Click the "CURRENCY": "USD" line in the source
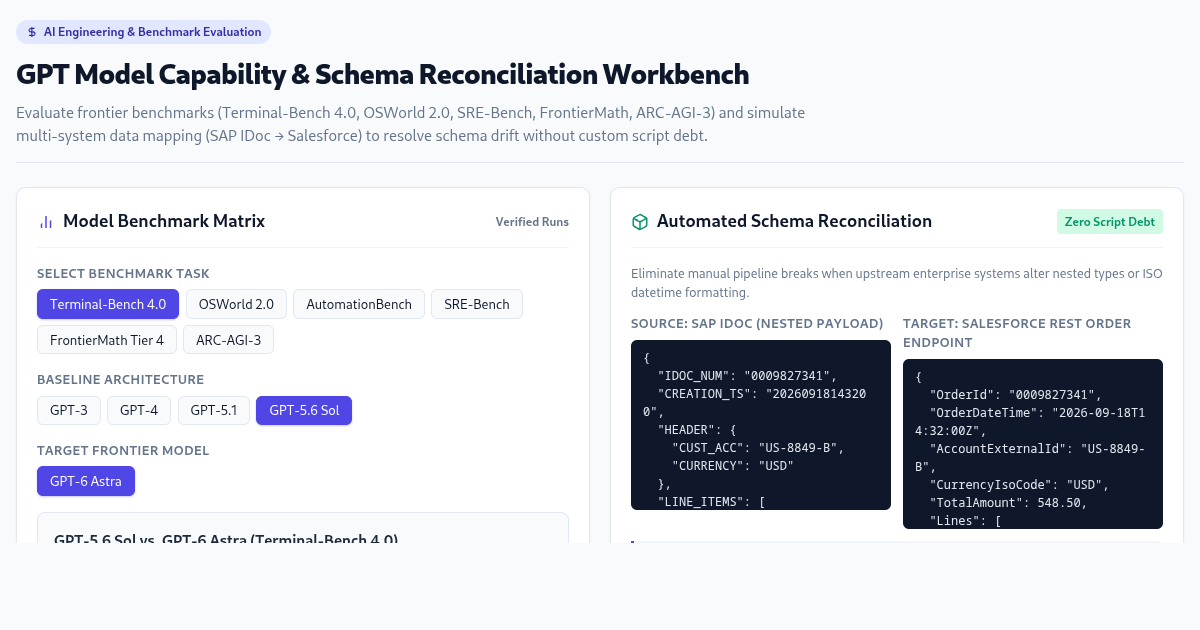Viewport: 1200px width, 630px height. 732,465
